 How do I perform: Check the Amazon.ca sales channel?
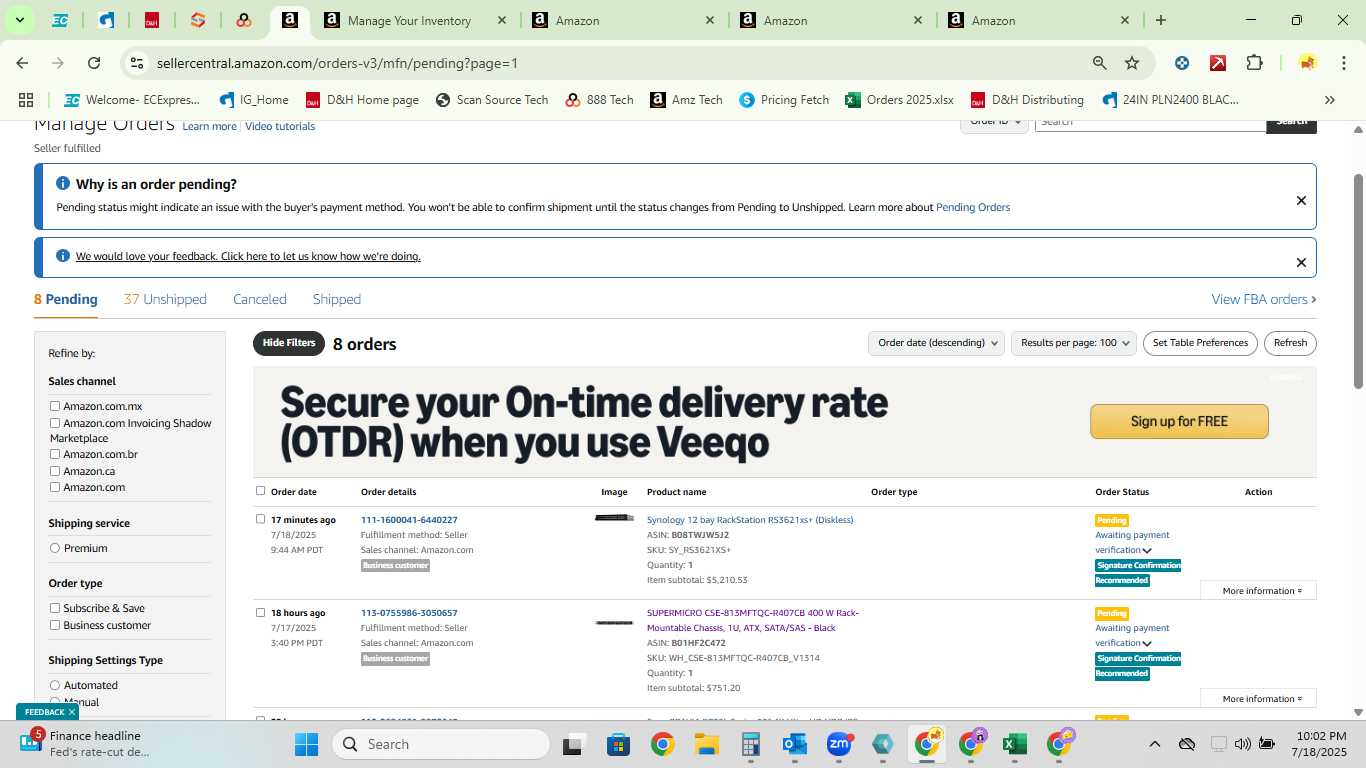click(x=55, y=471)
